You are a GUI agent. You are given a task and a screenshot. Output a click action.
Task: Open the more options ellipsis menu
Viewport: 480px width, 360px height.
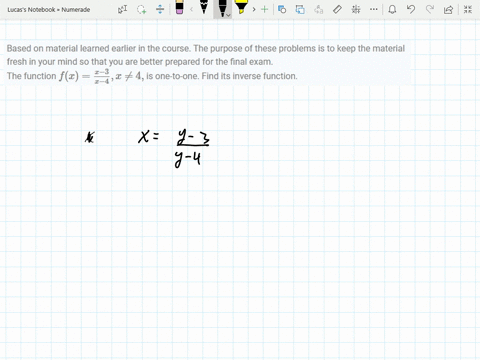pyautogui.click(x=374, y=9)
